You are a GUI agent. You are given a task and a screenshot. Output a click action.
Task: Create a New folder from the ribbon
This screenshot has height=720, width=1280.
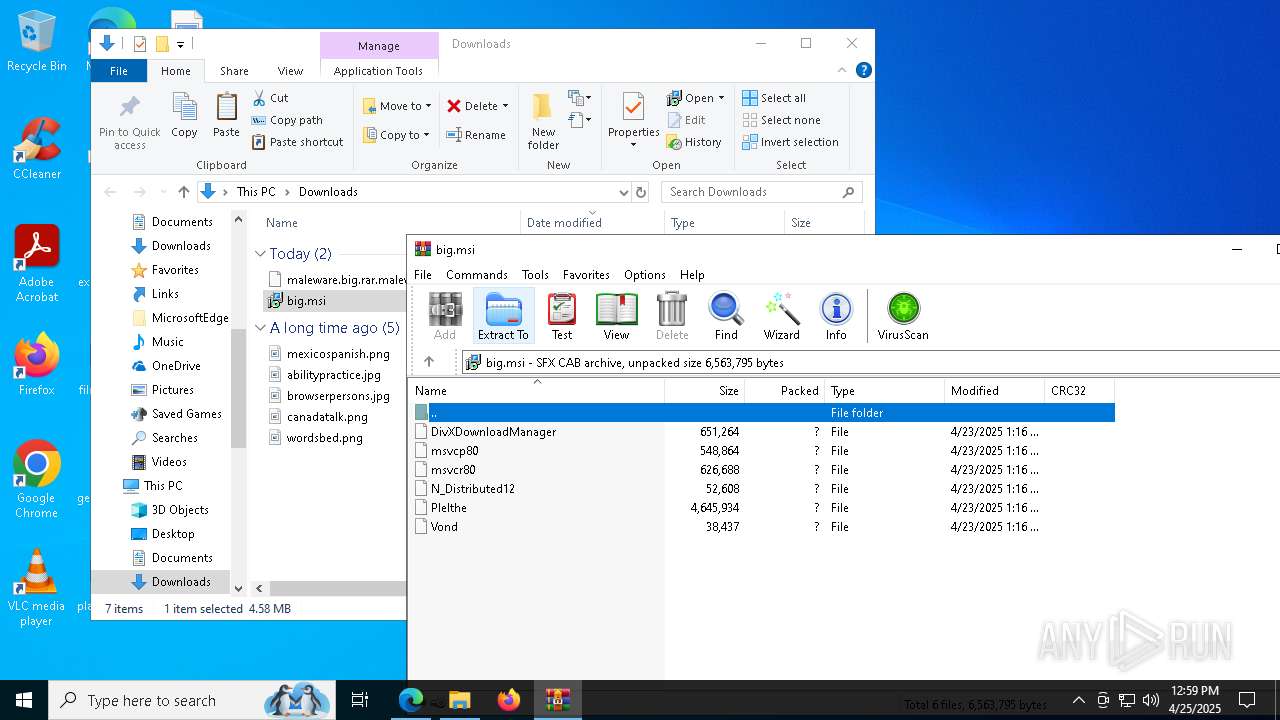coord(543,122)
